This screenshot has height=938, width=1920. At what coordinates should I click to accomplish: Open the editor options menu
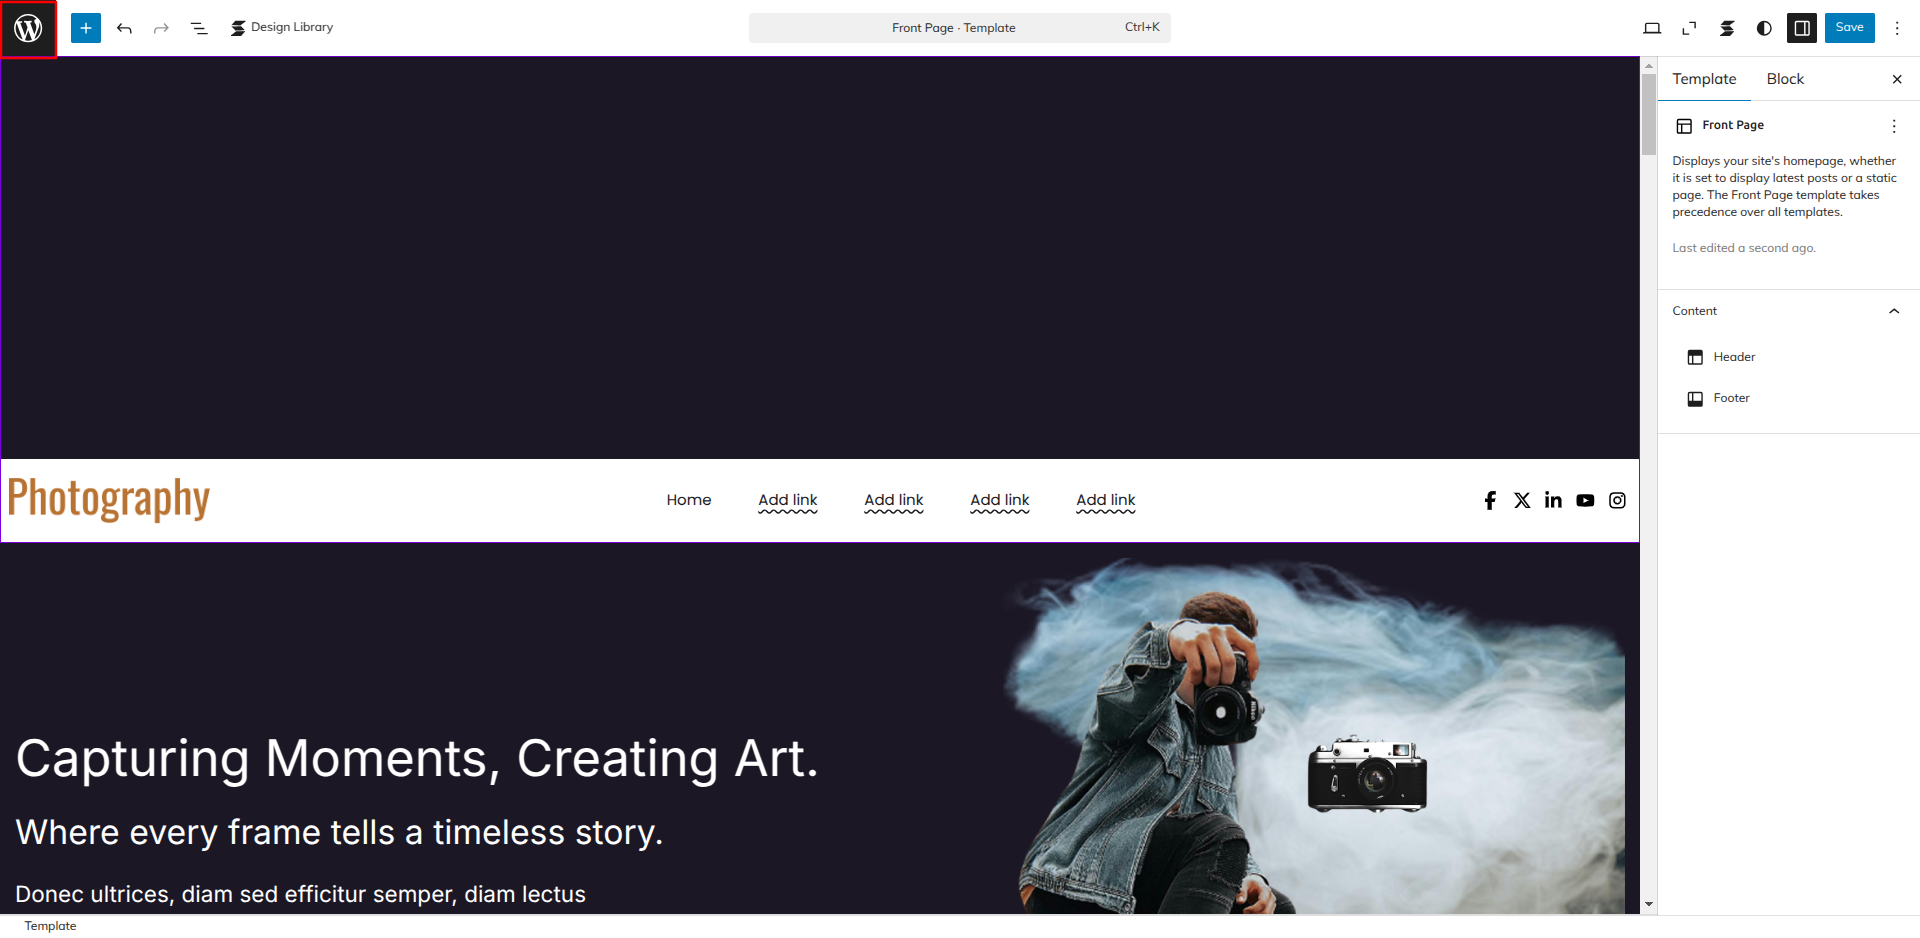(1897, 28)
